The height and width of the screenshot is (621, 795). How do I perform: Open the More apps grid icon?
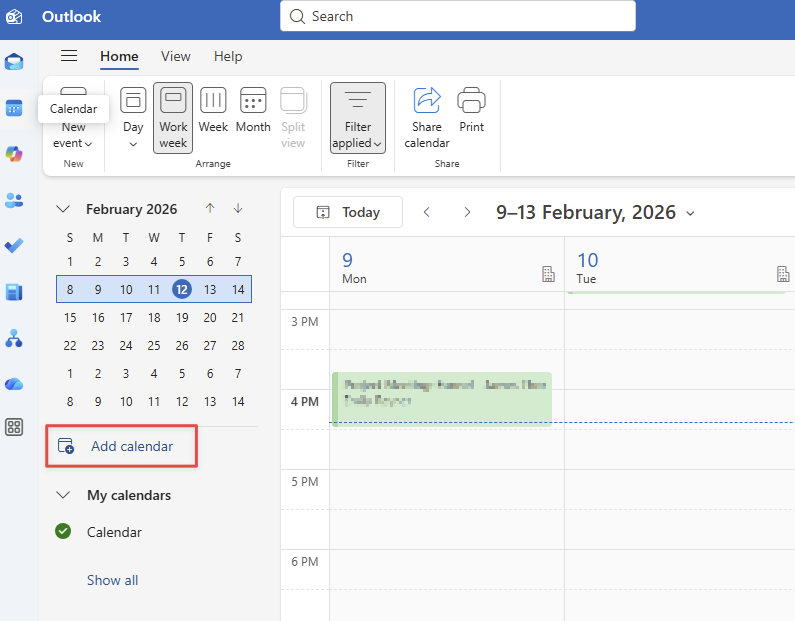(14, 427)
